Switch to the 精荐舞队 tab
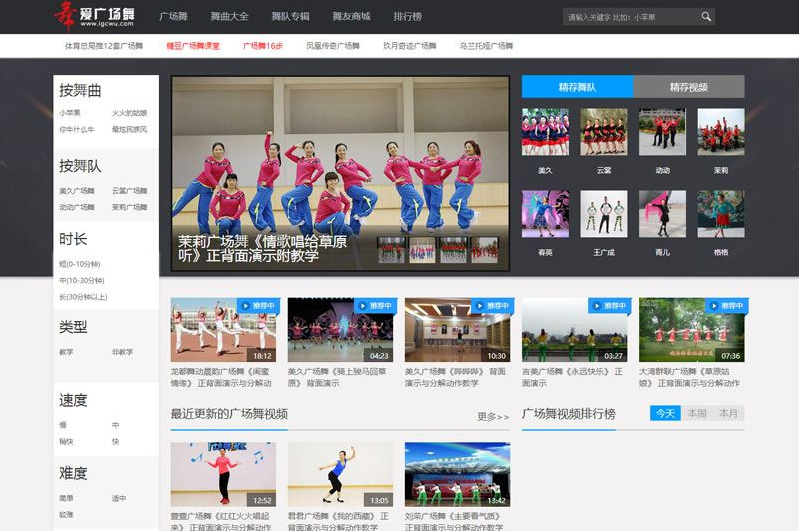The height and width of the screenshot is (531, 799). click(x=577, y=87)
